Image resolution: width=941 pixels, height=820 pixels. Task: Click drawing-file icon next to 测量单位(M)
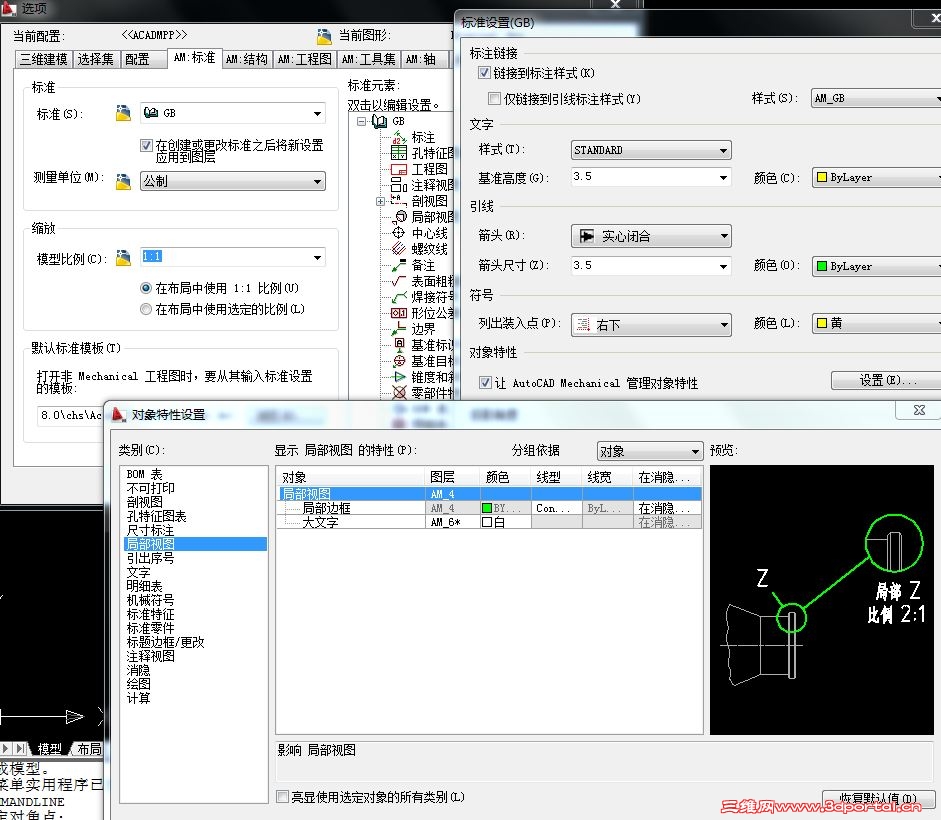pyautogui.click(x=123, y=181)
